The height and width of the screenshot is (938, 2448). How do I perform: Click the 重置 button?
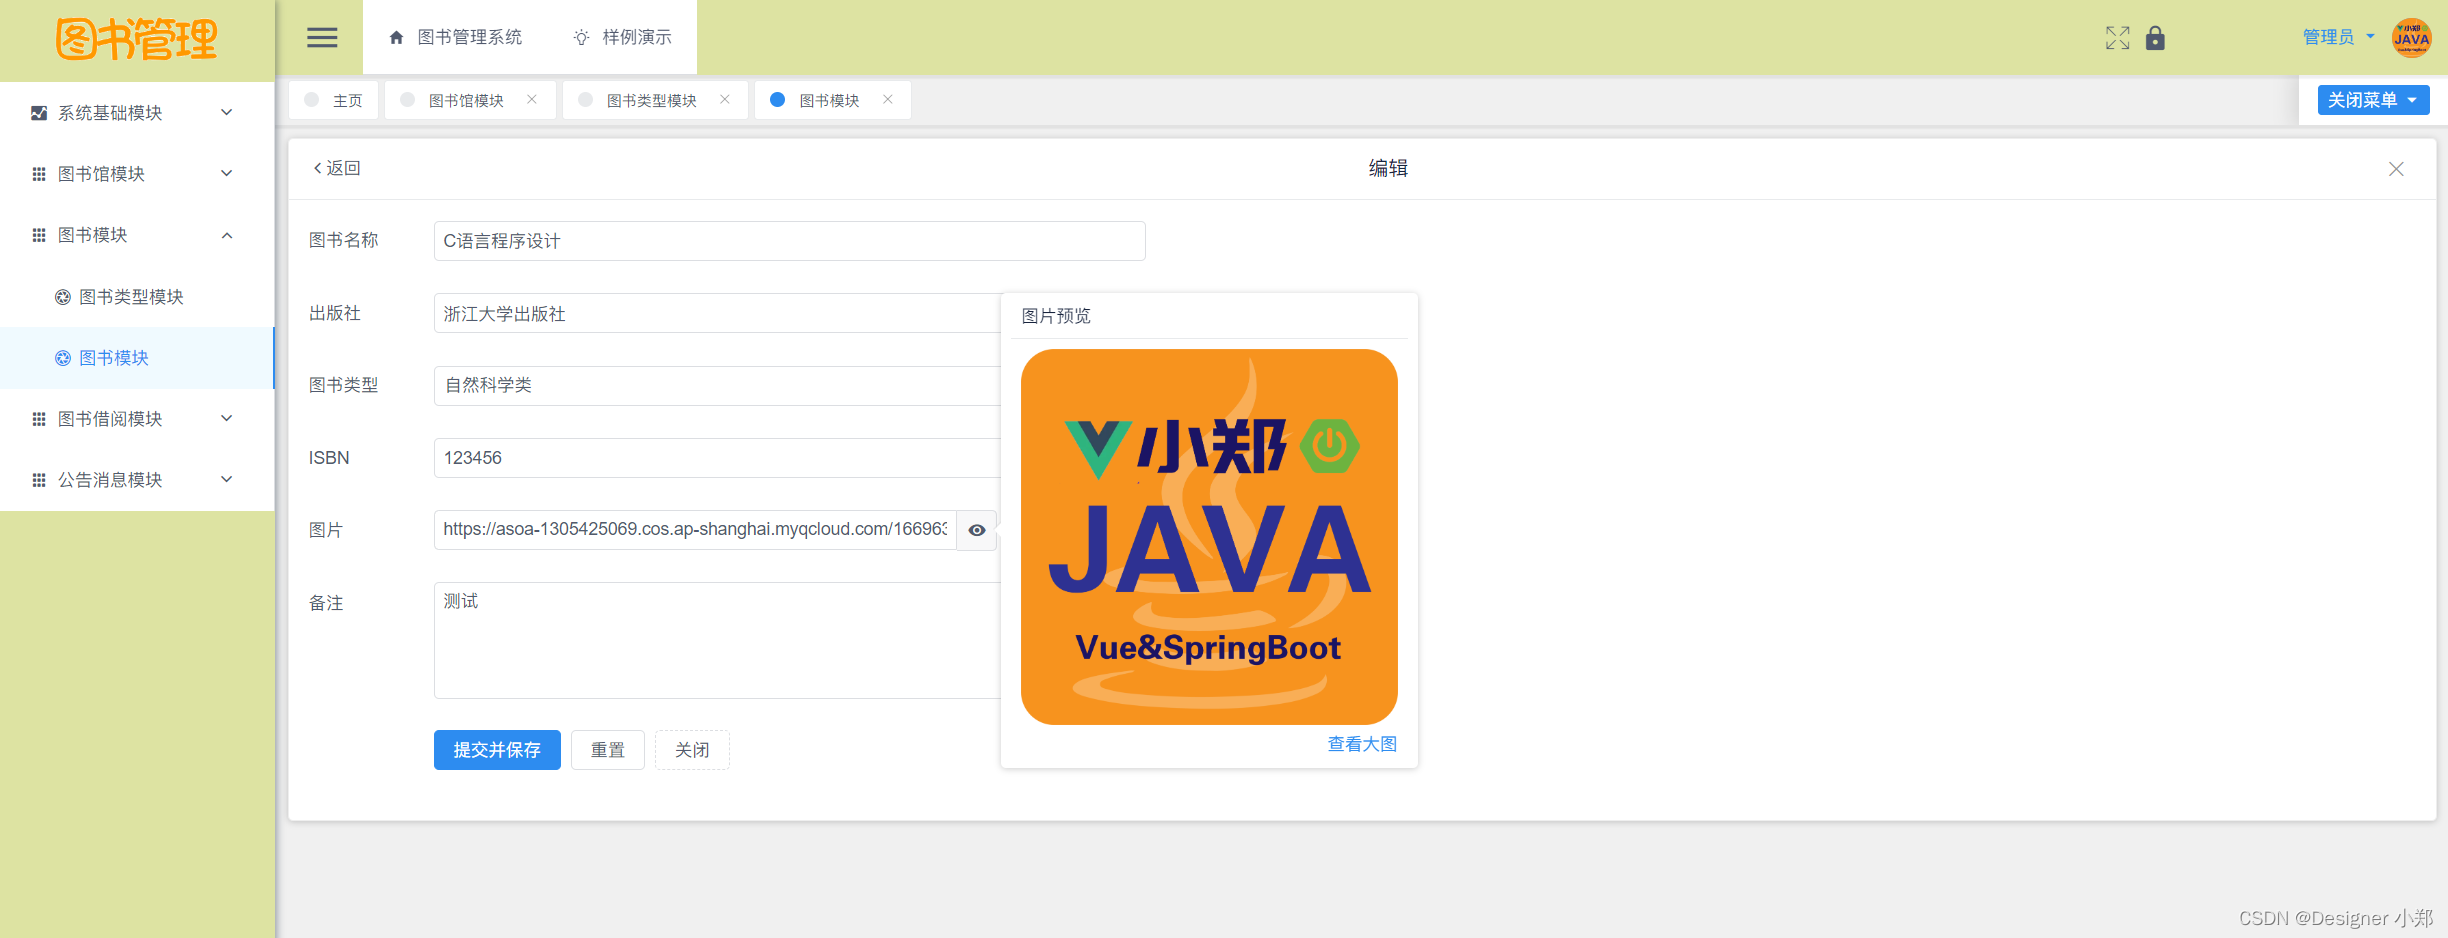click(x=608, y=750)
